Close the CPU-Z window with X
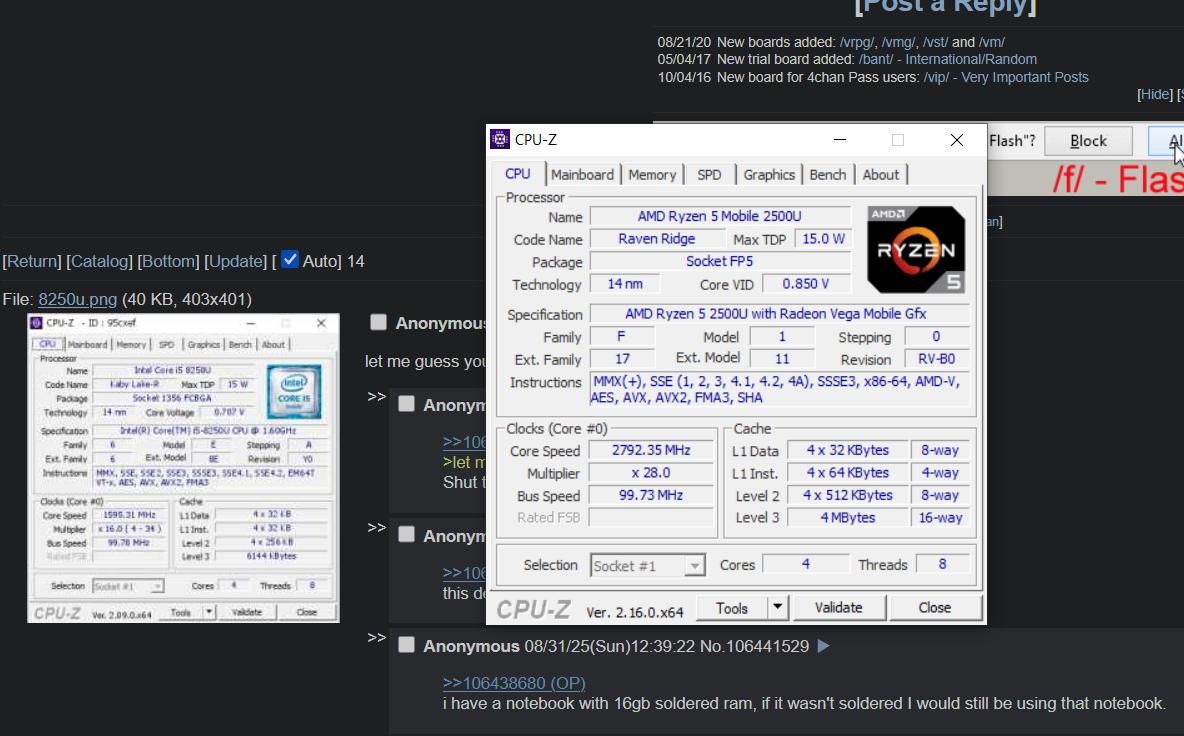 tap(957, 140)
